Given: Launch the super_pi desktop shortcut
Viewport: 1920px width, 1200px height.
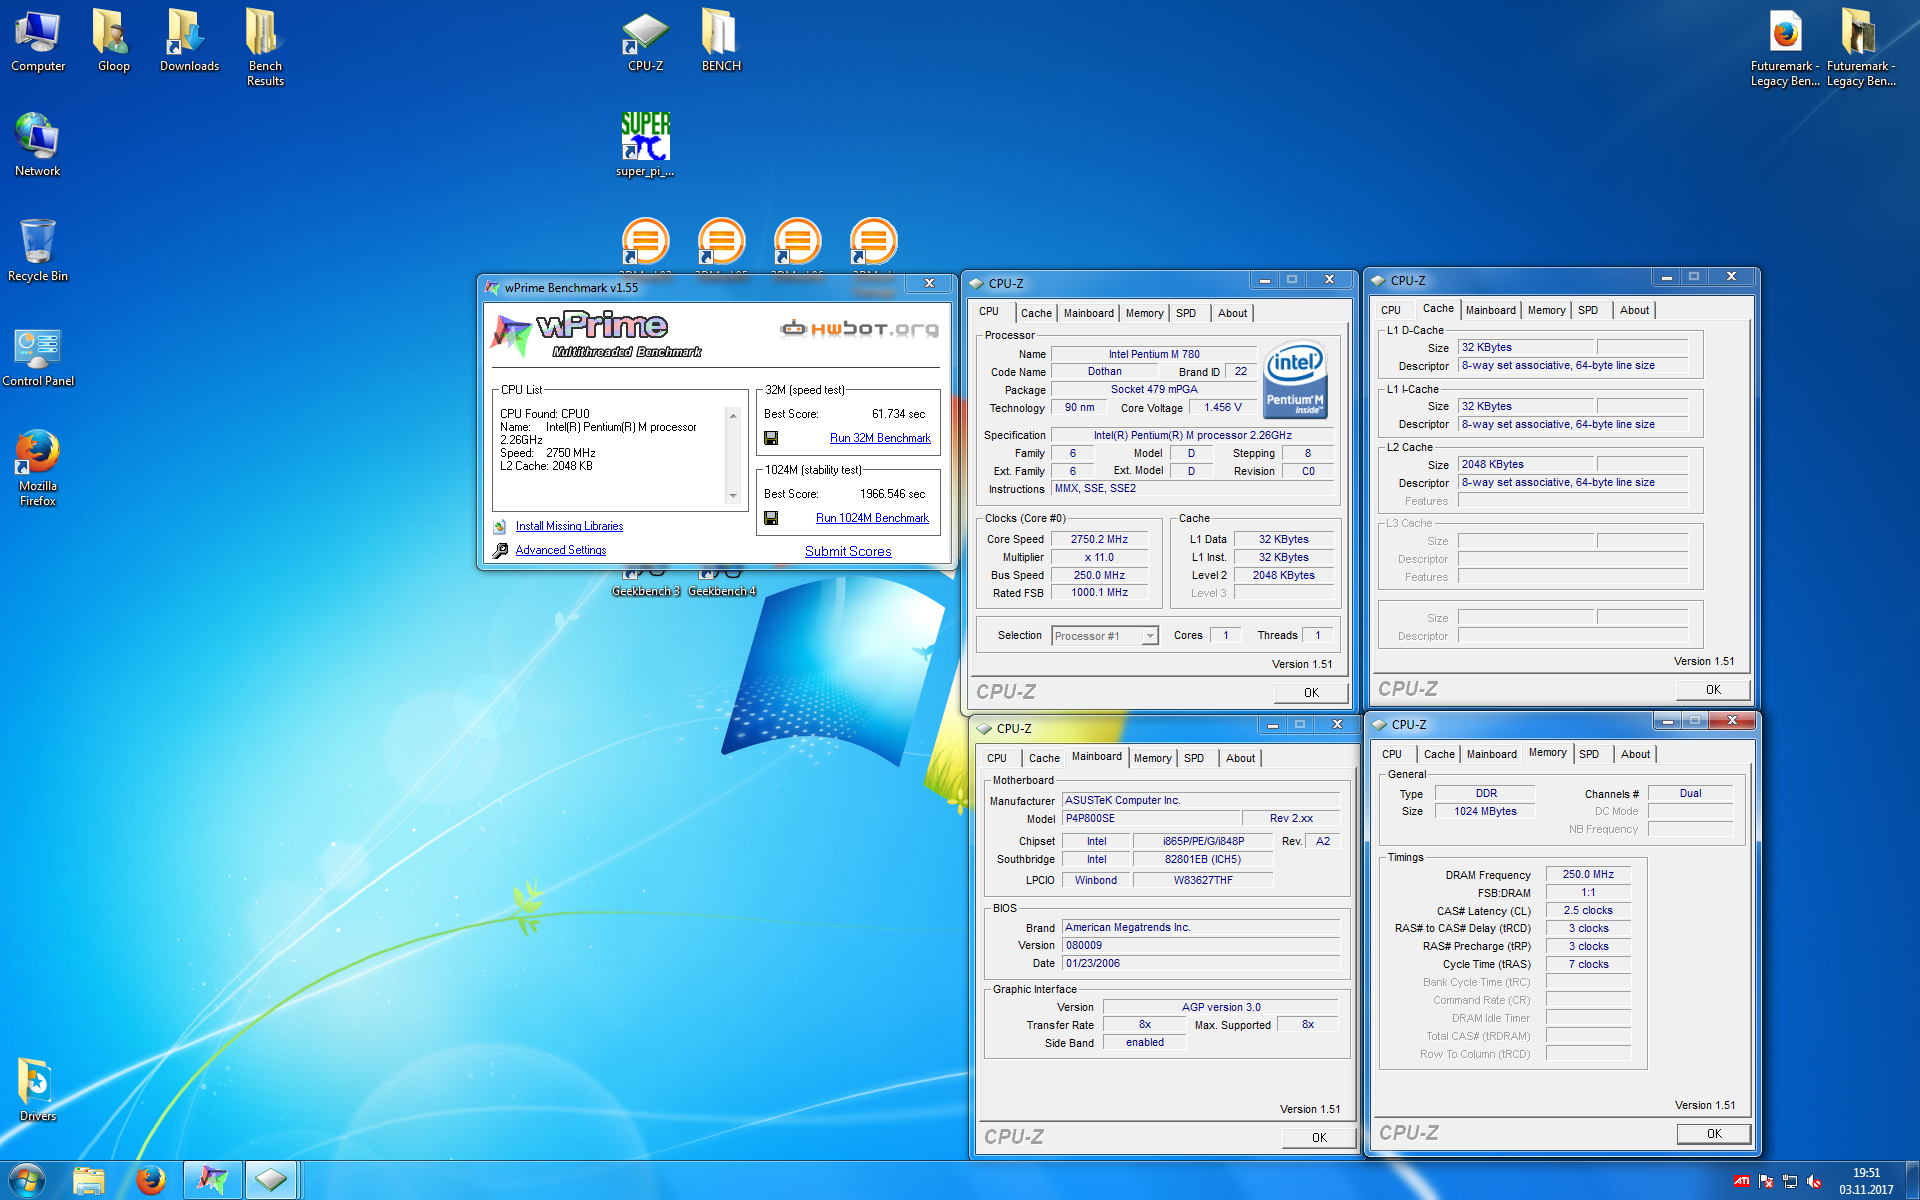Looking at the screenshot, I should [x=645, y=143].
